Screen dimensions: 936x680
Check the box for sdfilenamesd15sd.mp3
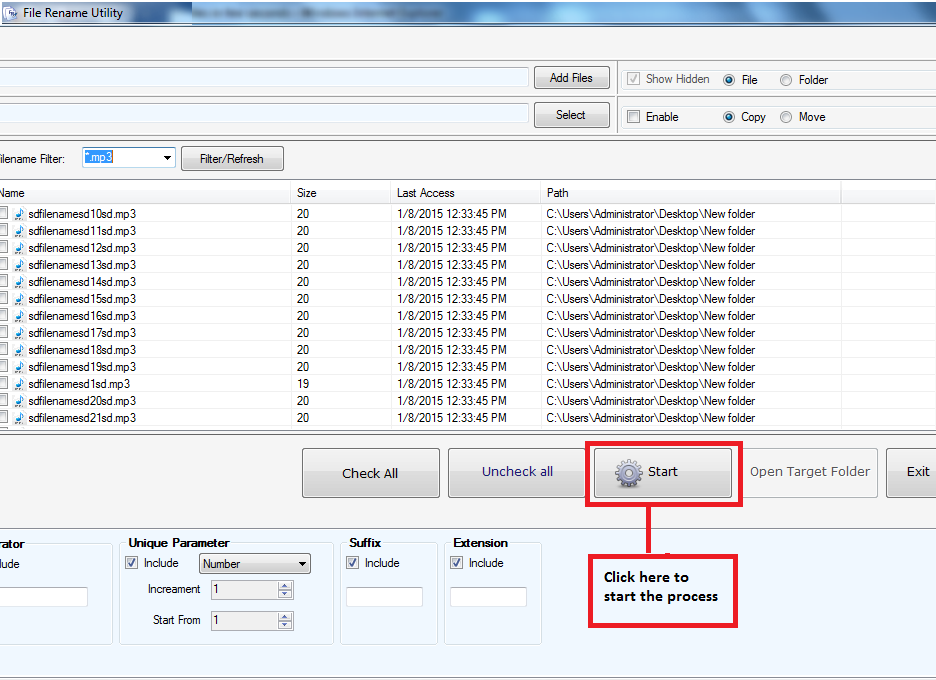pyautogui.click(x=3, y=299)
